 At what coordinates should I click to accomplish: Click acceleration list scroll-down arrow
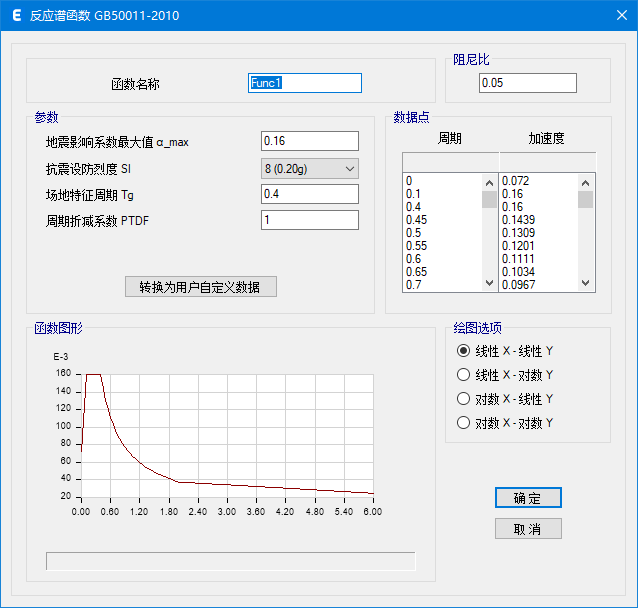(x=586, y=284)
